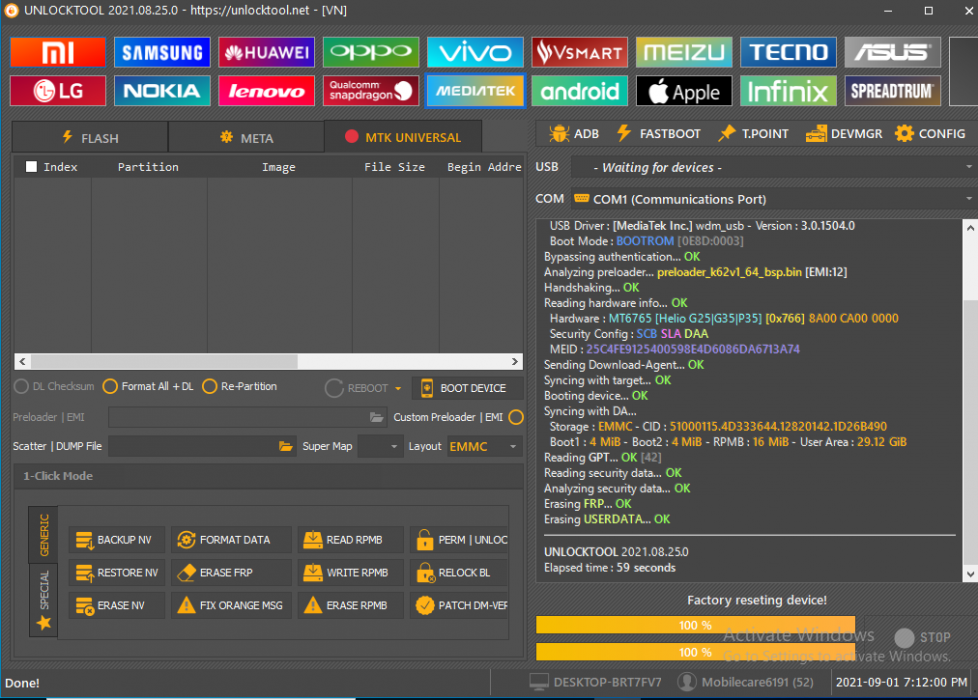Select the Xiaomi MI brand logo
Viewport: 978px width, 700px height.
click(x=57, y=52)
